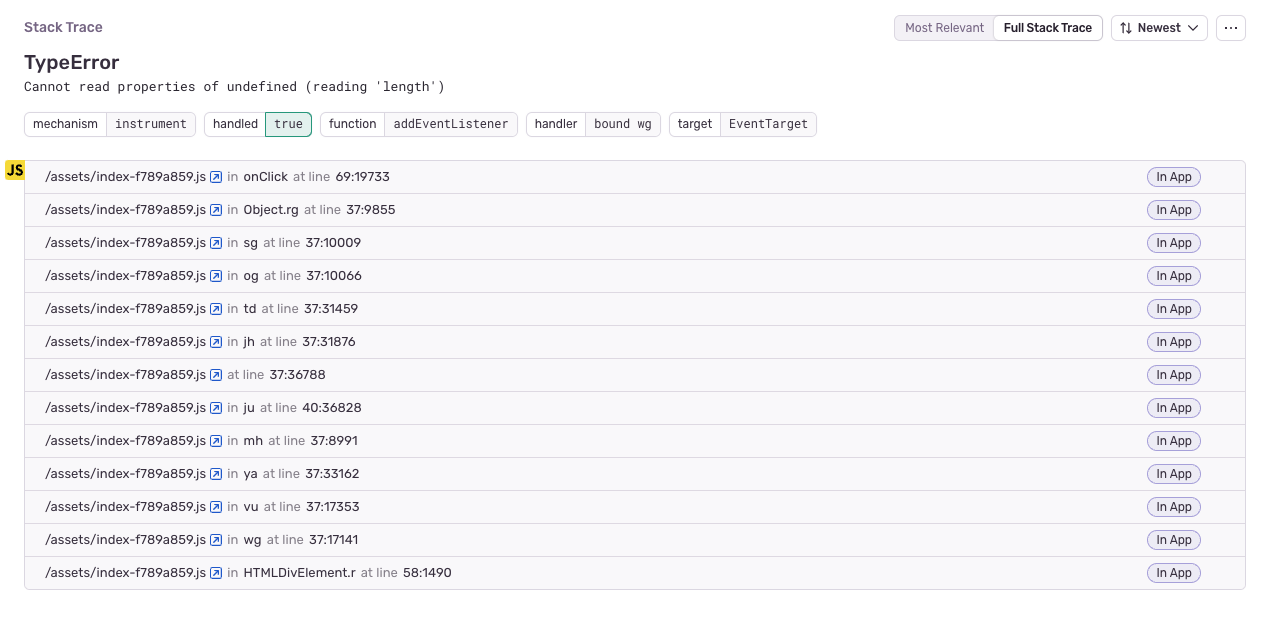Open source for the onClick frame via external link
This screenshot has height=620, width=1274.
pyautogui.click(x=216, y=176)
